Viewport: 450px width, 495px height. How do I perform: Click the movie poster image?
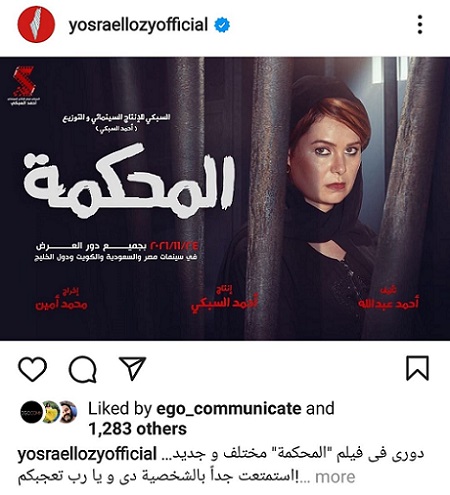(x=225, y=199)
